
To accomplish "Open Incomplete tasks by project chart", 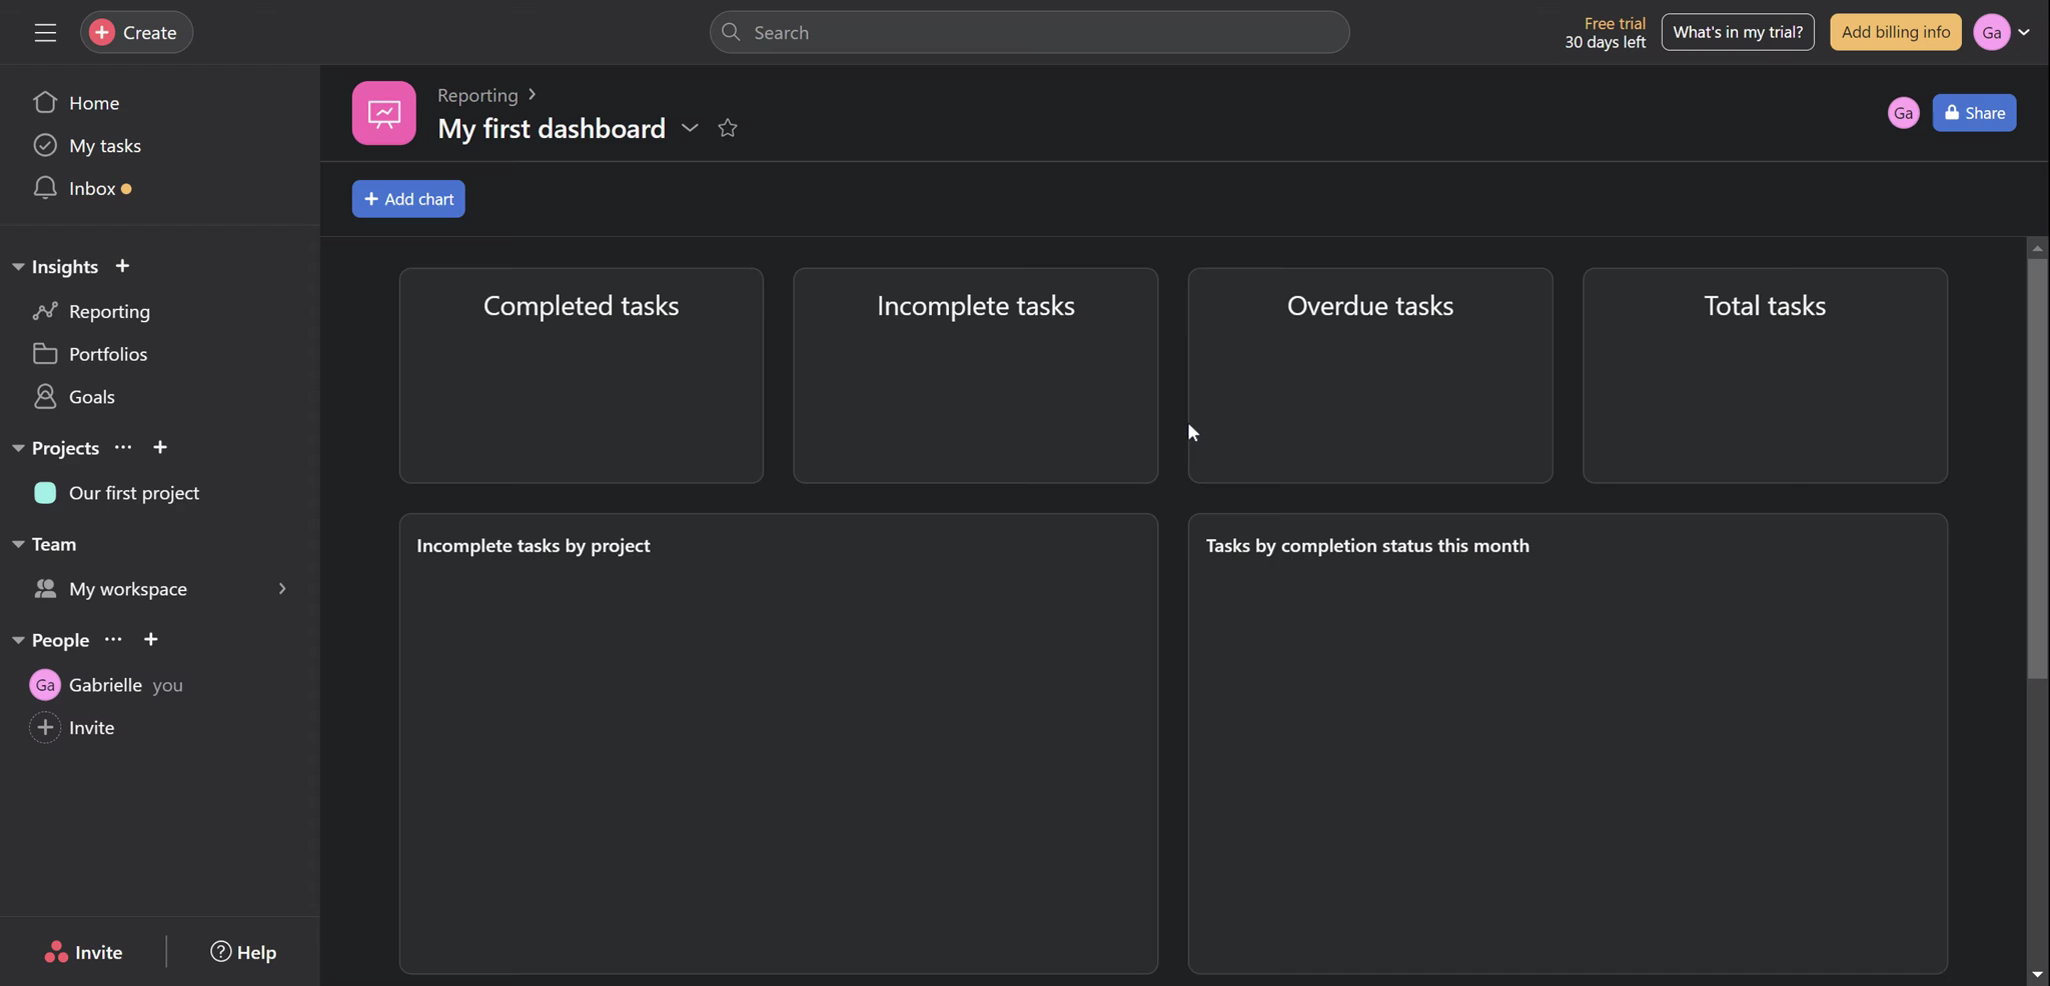I will click(x=778, y=744).
